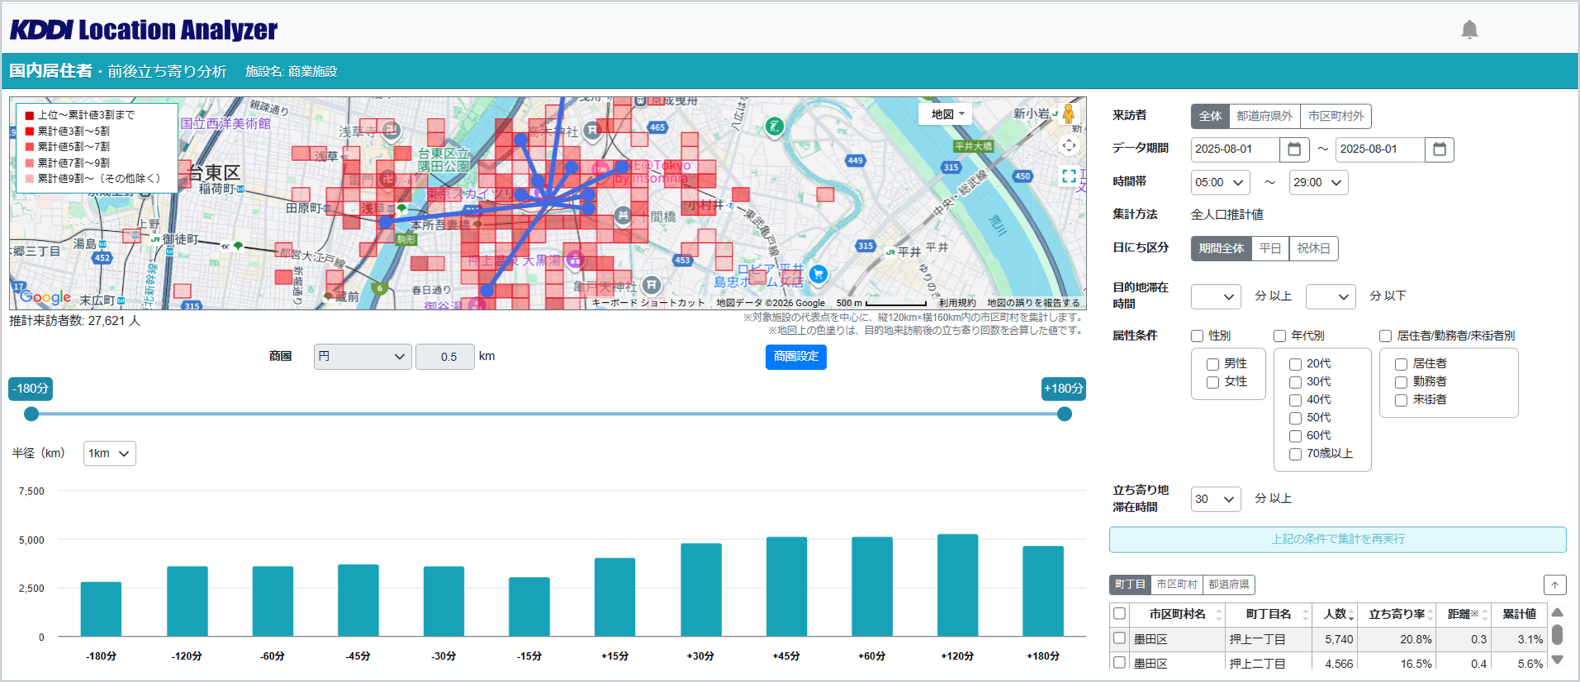Open the 05:00 start time dropdown
The image size is (1580, 682).
[x=1219, y=183]
